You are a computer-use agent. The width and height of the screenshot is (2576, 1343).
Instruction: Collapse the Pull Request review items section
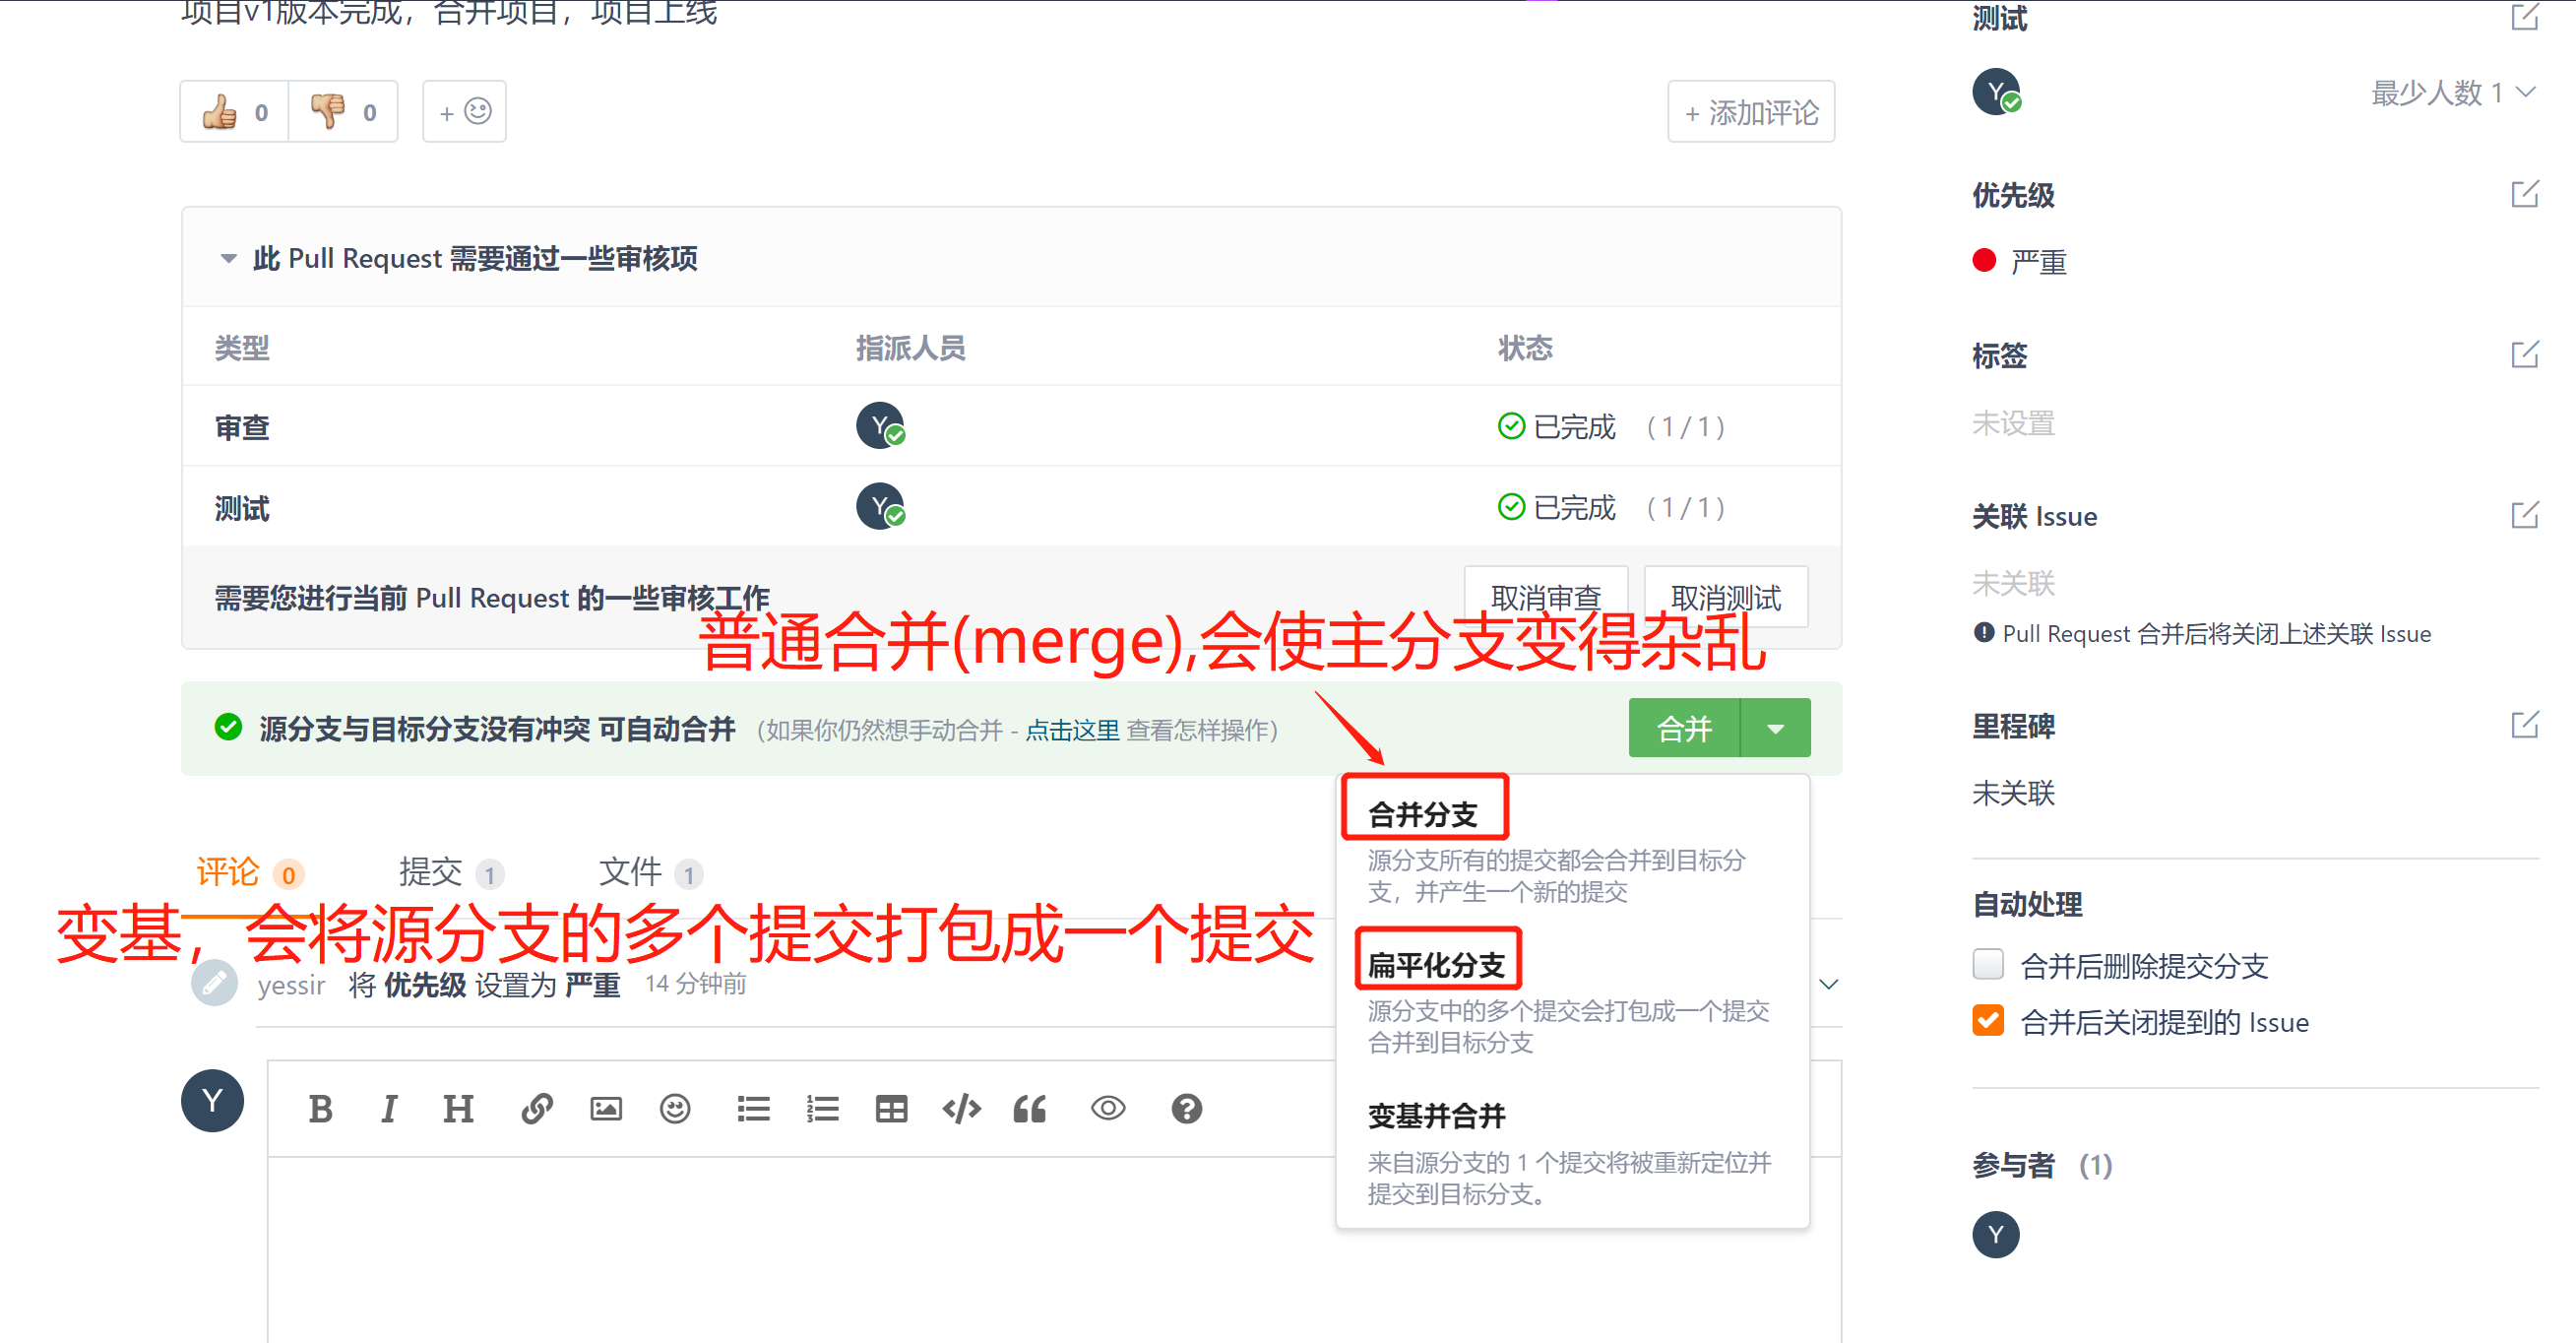(x=228, y=259)
